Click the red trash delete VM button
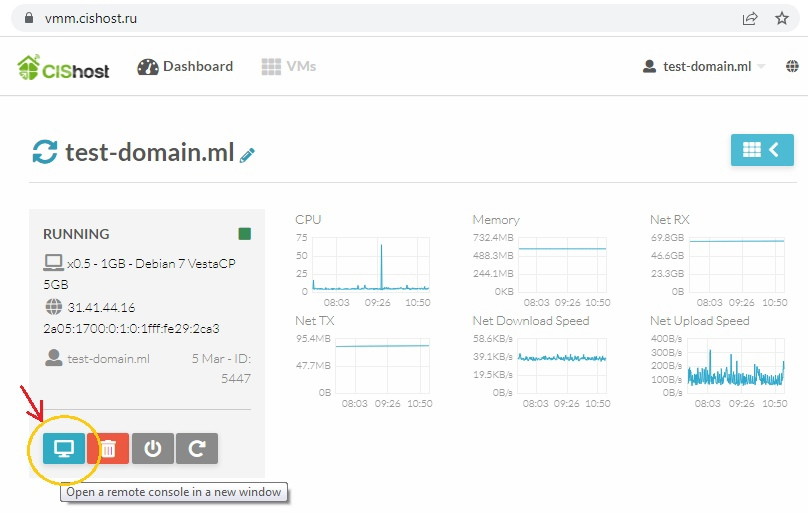This screenshot has width=808, height=513. (109, 449)
